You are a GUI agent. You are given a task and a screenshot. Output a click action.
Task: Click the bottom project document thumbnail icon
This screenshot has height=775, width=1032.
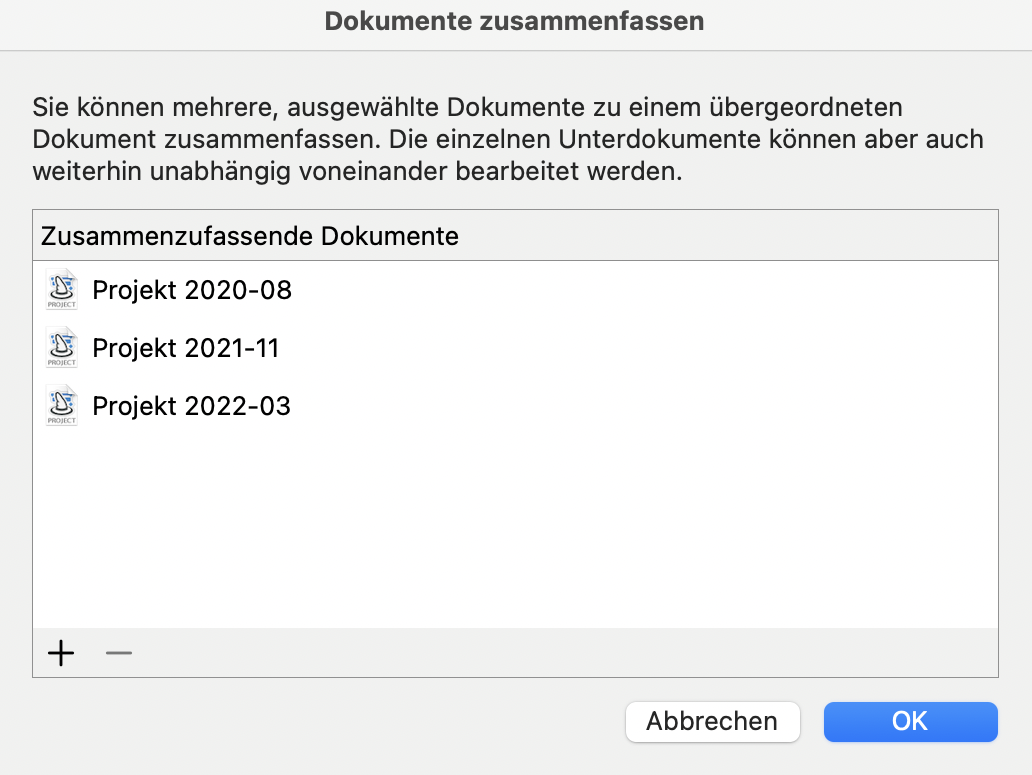tap(61, 405)
